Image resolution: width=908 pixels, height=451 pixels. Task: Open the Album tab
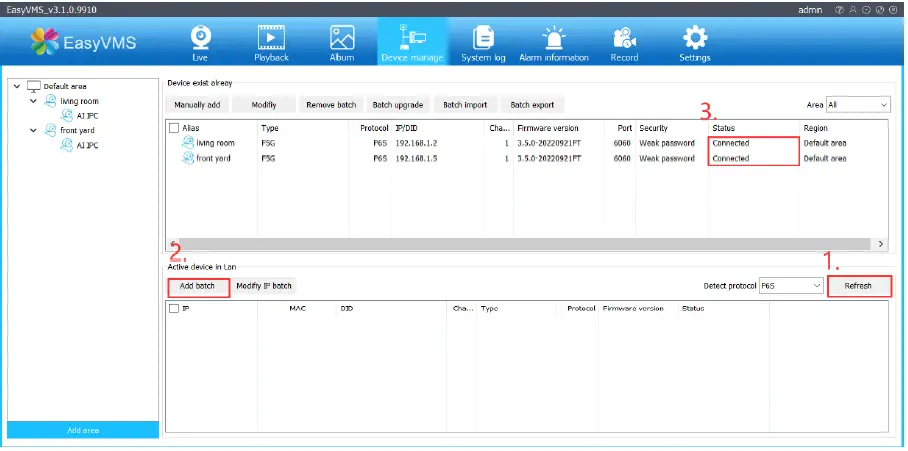coord(342,43)
